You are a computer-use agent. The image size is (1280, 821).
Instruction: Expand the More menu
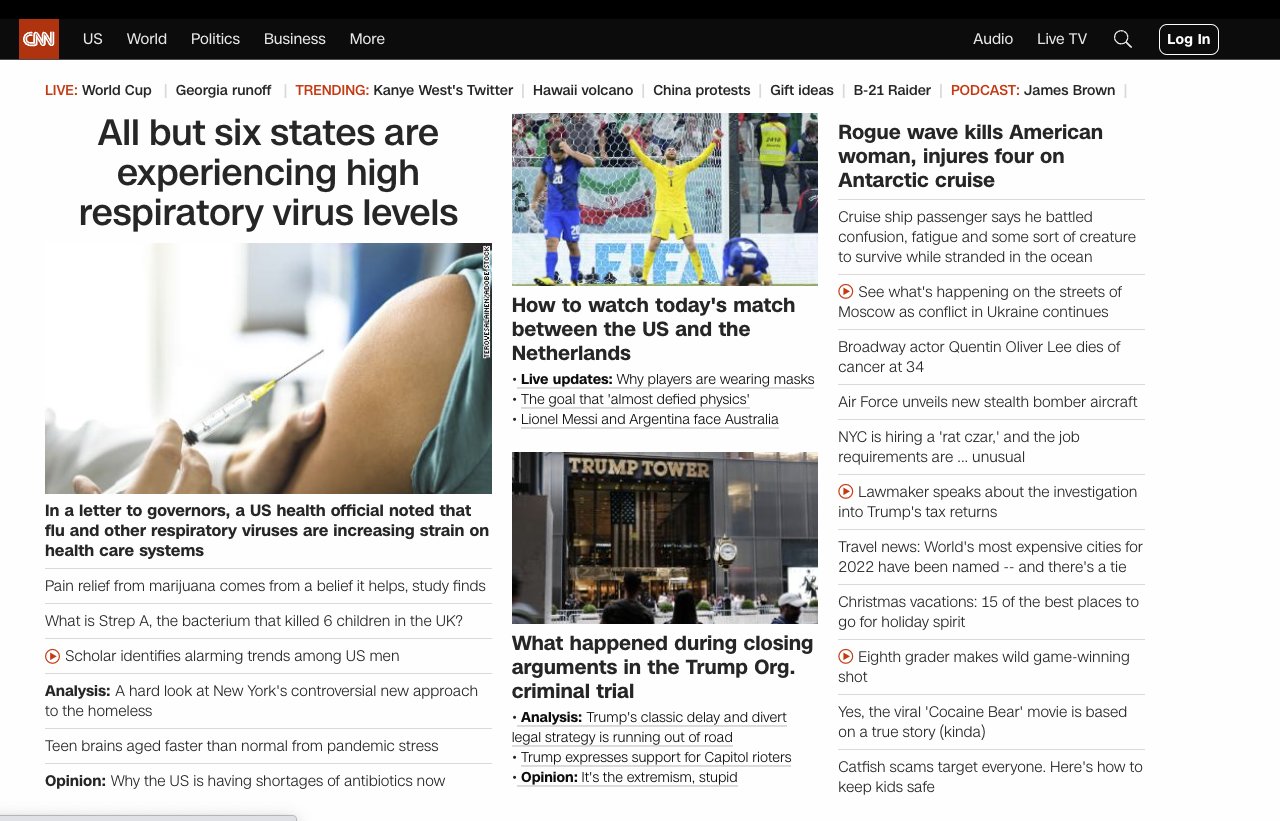point(367,39)
